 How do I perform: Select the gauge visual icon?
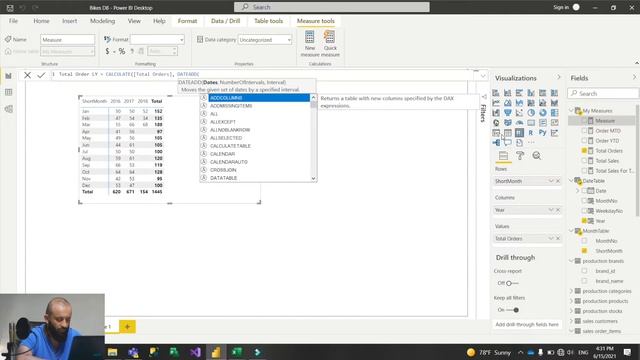tap(519, 122)
